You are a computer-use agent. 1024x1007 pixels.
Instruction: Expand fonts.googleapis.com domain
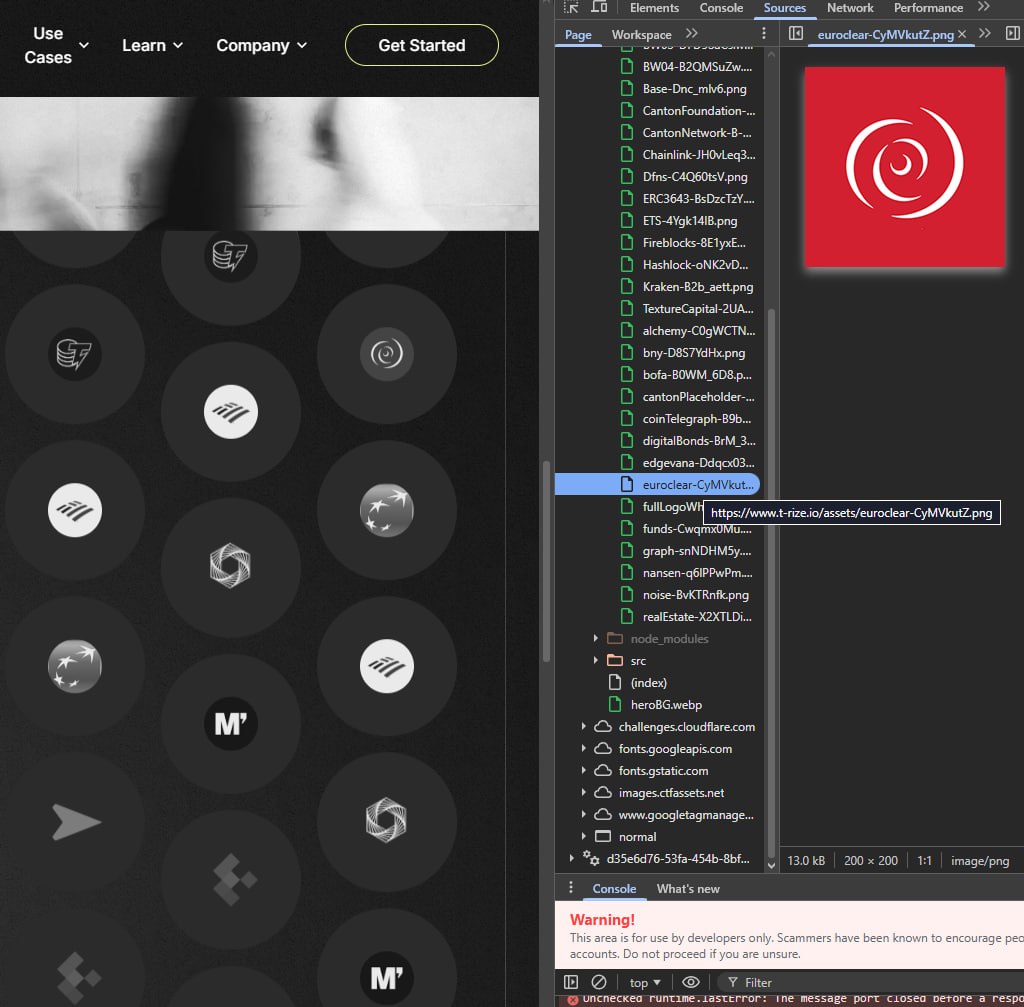coord(583,748)
